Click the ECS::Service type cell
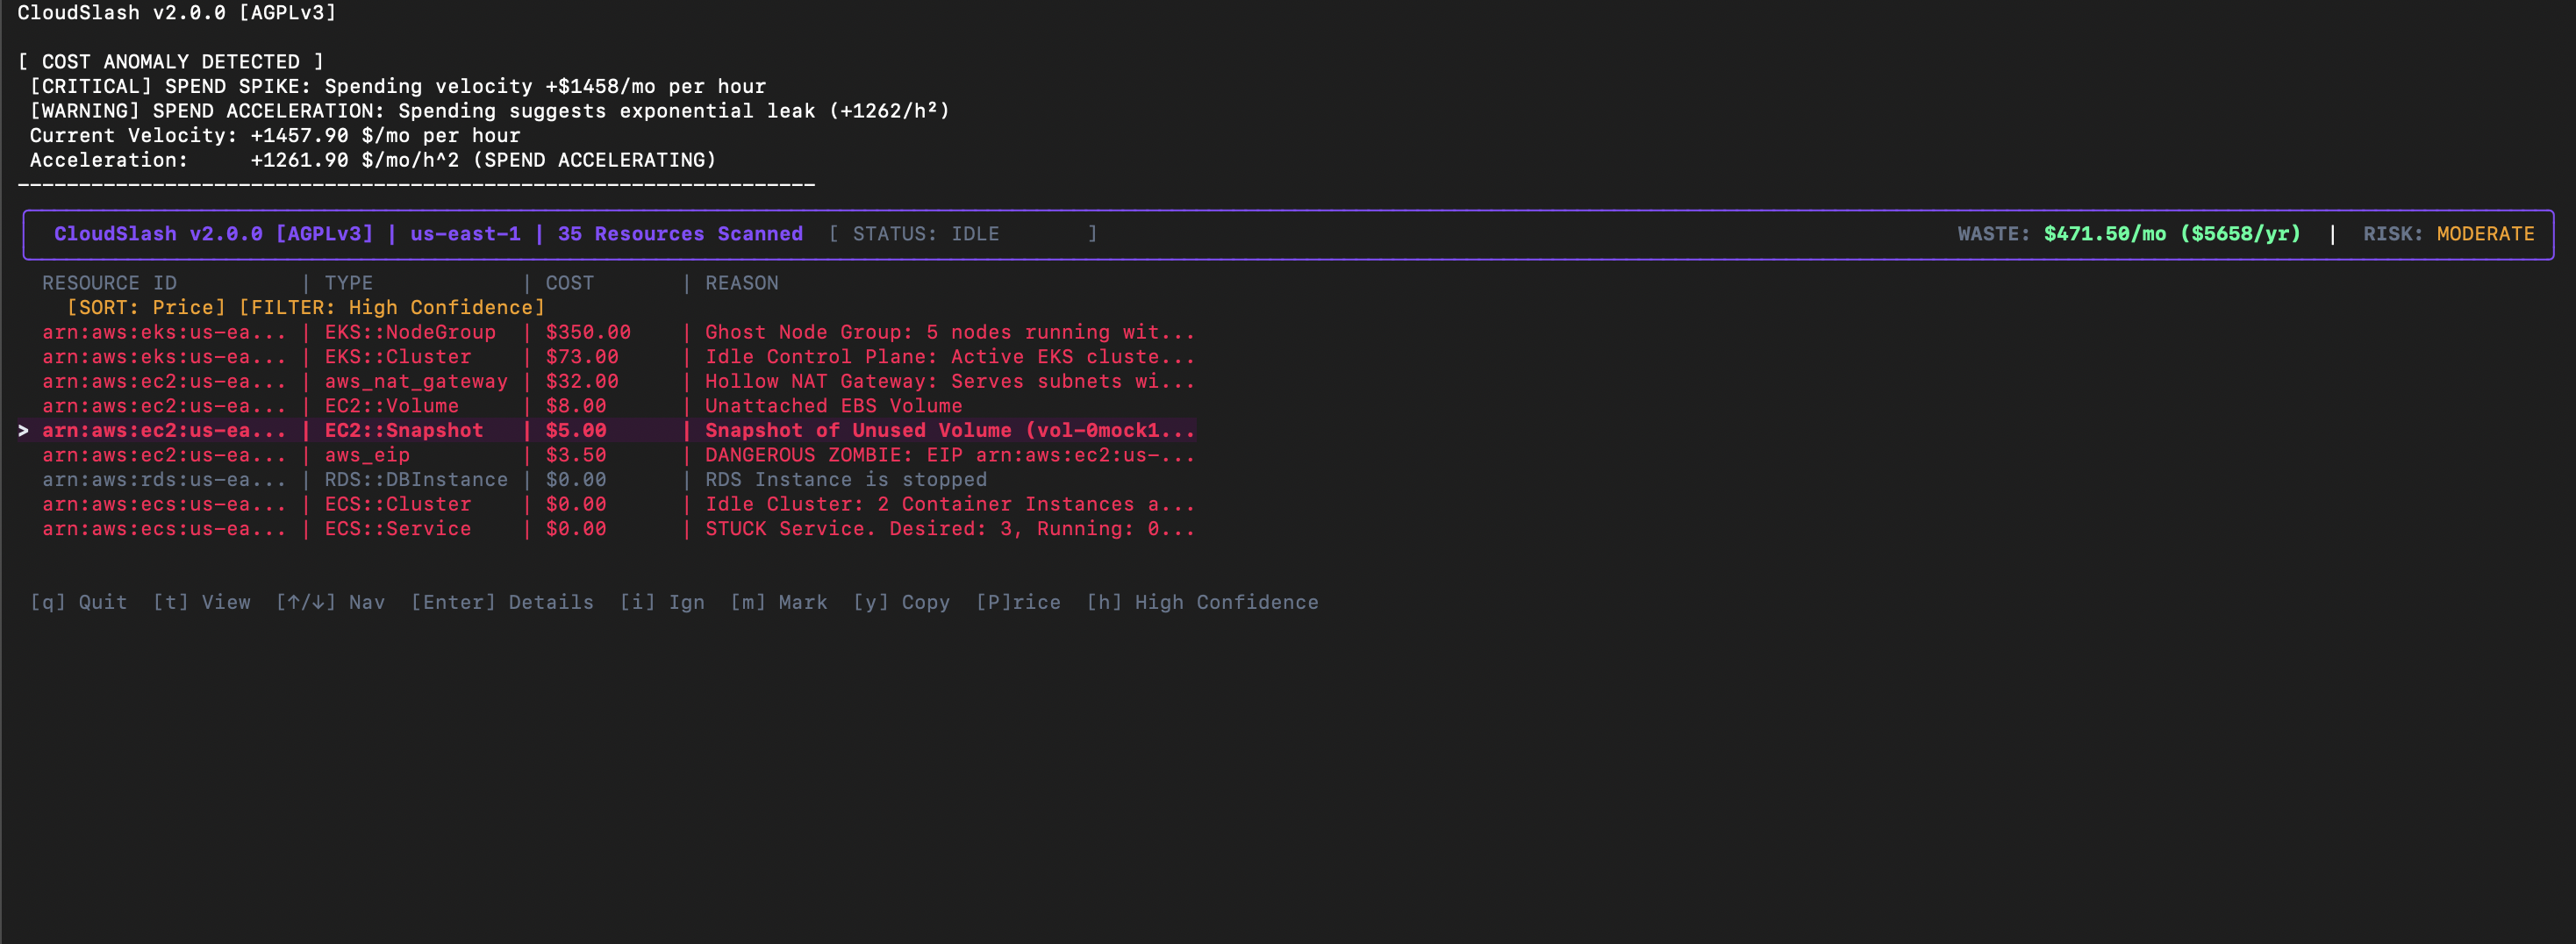The height and width of the screenshot is (944, 2576). coord(397,529)
